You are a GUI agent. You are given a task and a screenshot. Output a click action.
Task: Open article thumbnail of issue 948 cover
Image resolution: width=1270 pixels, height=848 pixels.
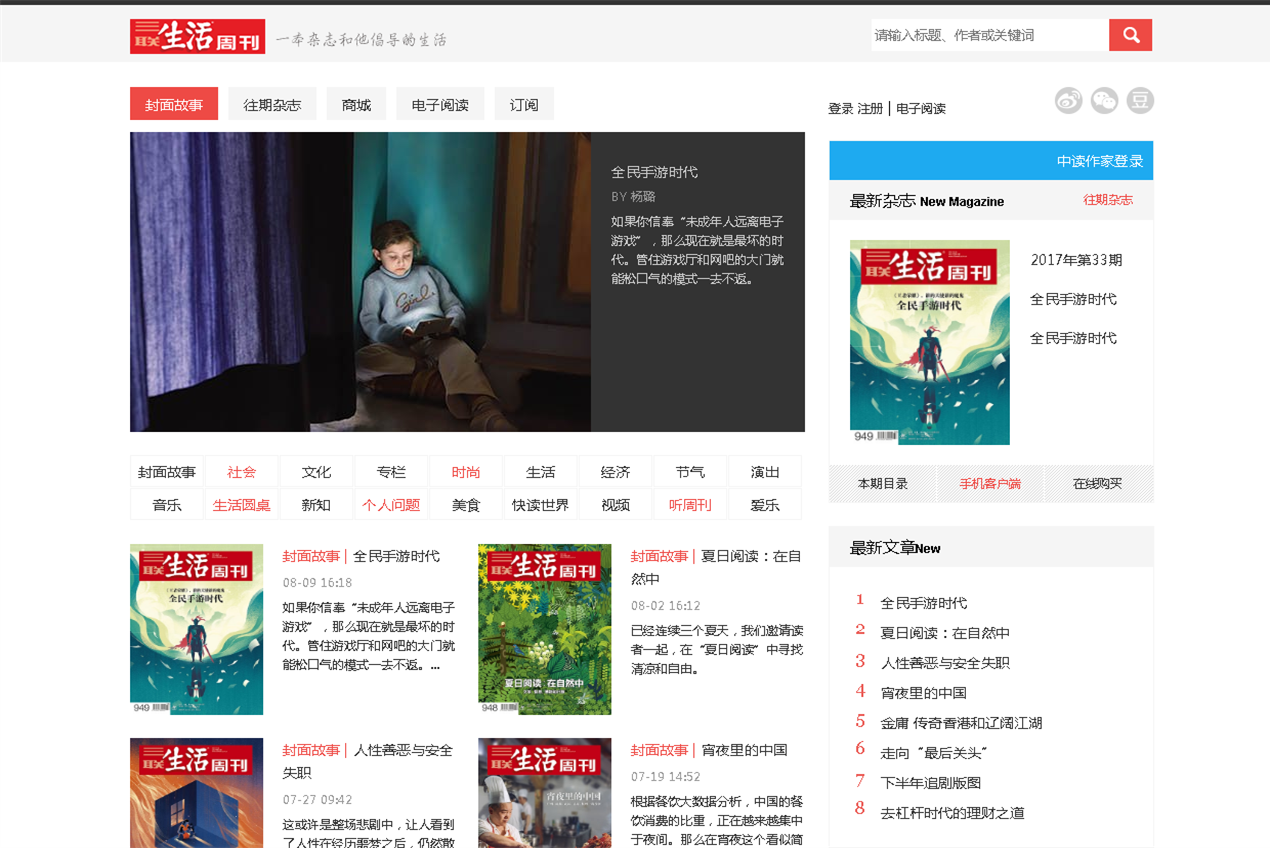[544, 629]
